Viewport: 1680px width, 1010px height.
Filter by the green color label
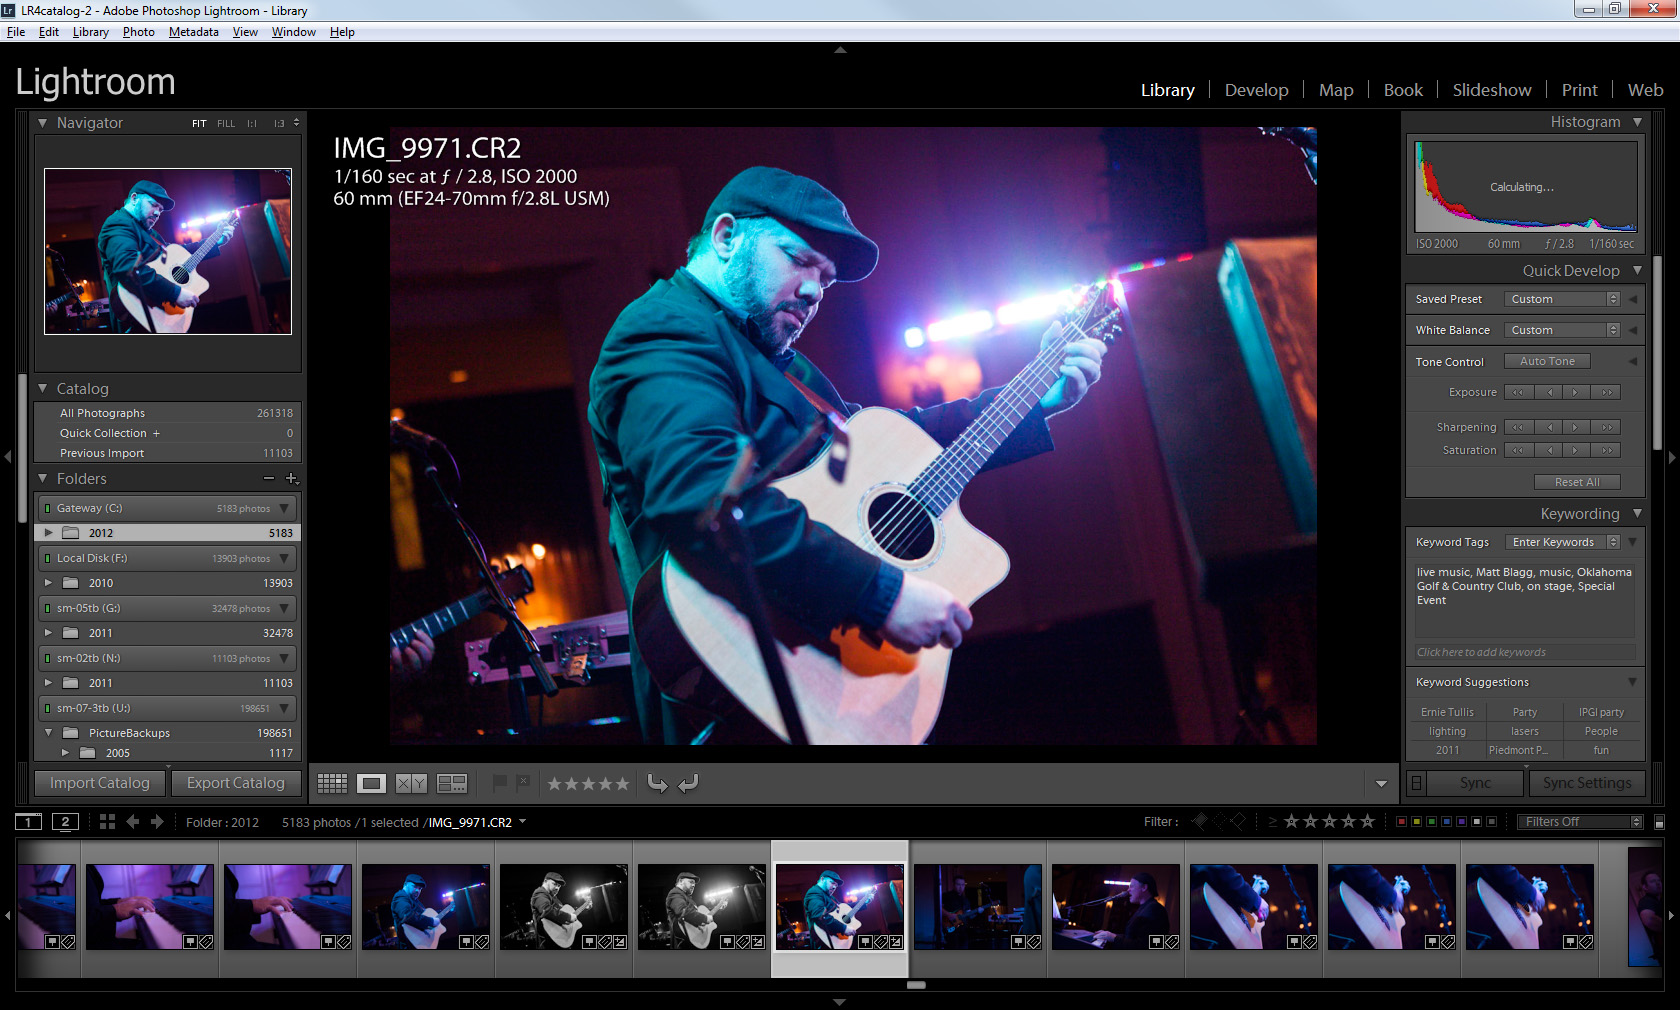pyautogui.click(x=1431, y=822)
